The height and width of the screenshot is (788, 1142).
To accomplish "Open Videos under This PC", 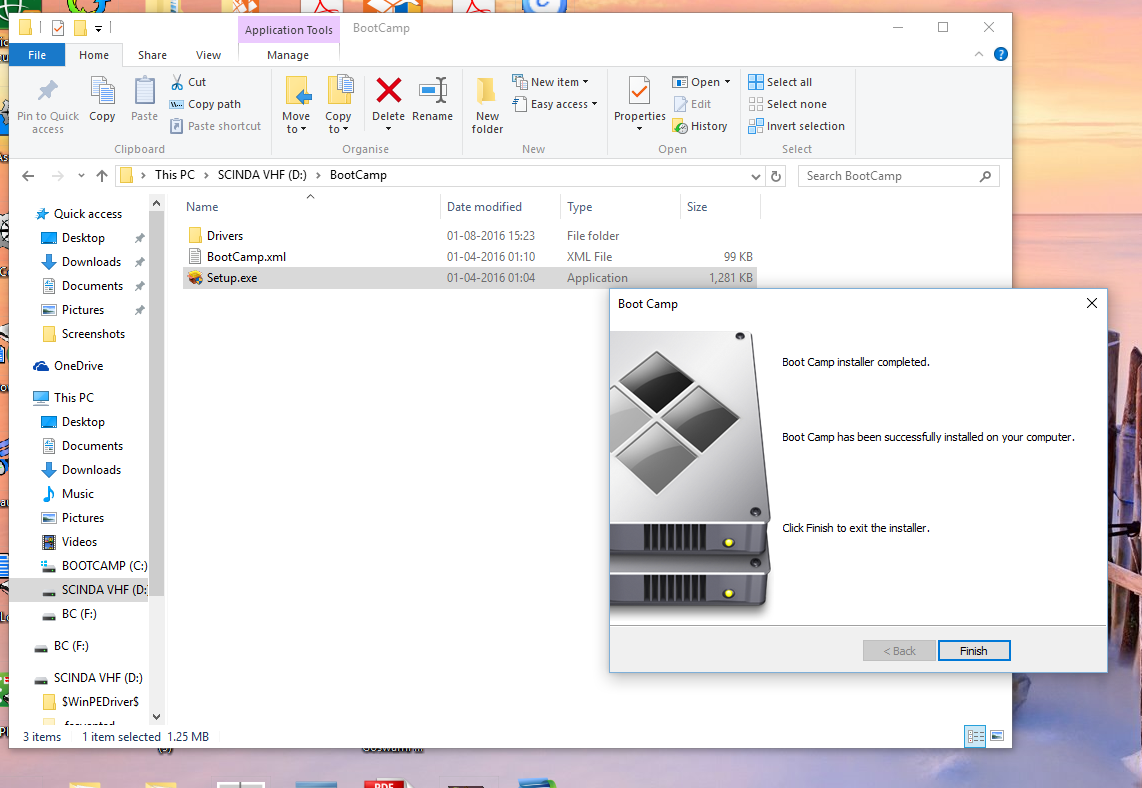I will coord(79,542).
